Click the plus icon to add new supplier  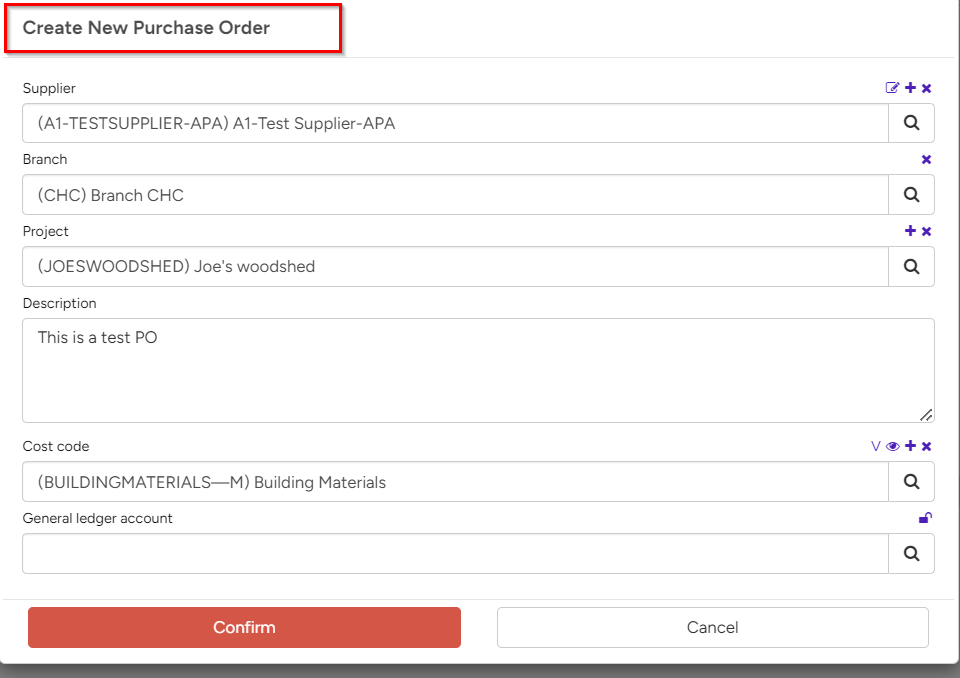(x=909, y=87)
